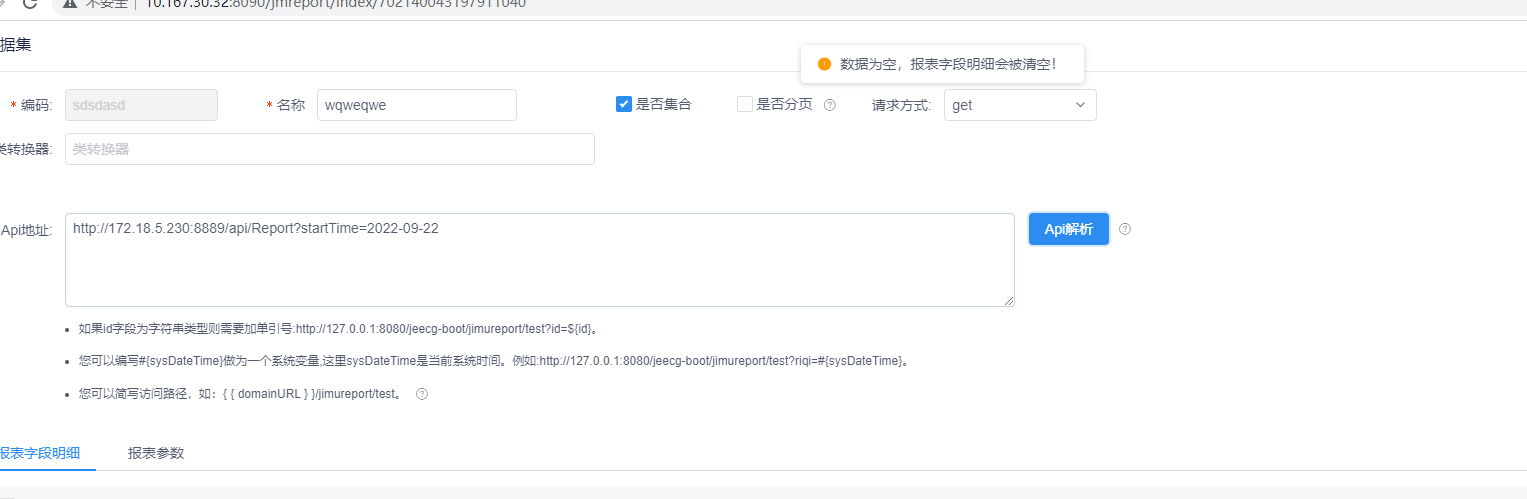Click the sysDateTime system variable hint

coord(495,361)
